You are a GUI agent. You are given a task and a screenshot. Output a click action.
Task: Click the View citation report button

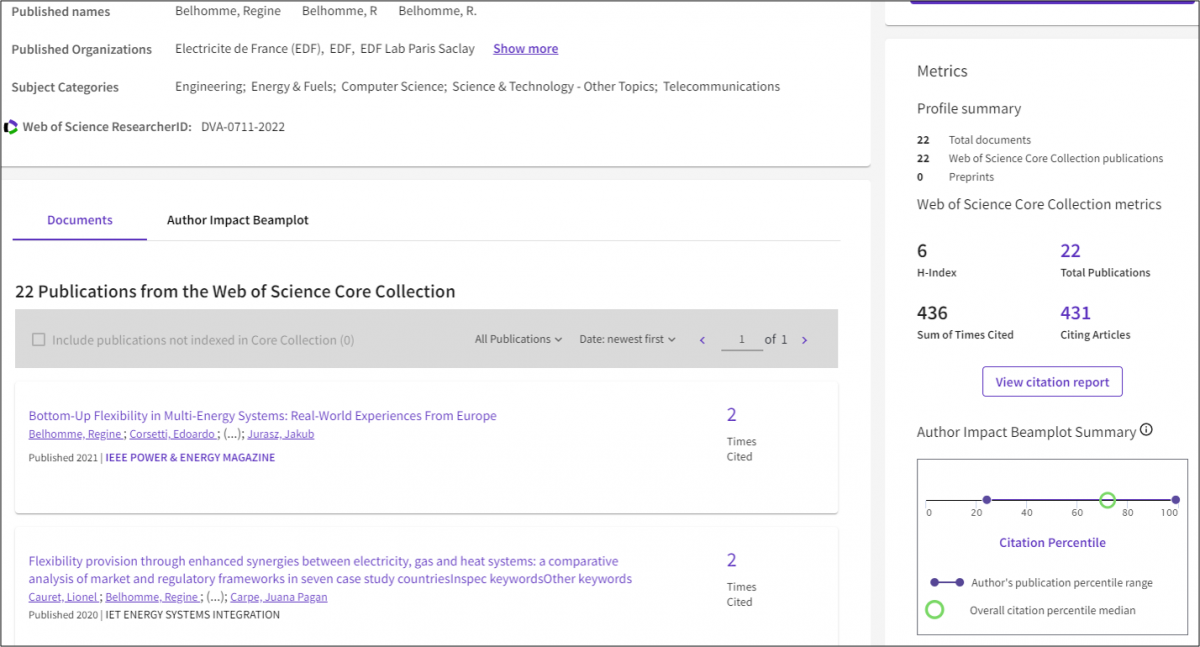(x=1053, y=382)
